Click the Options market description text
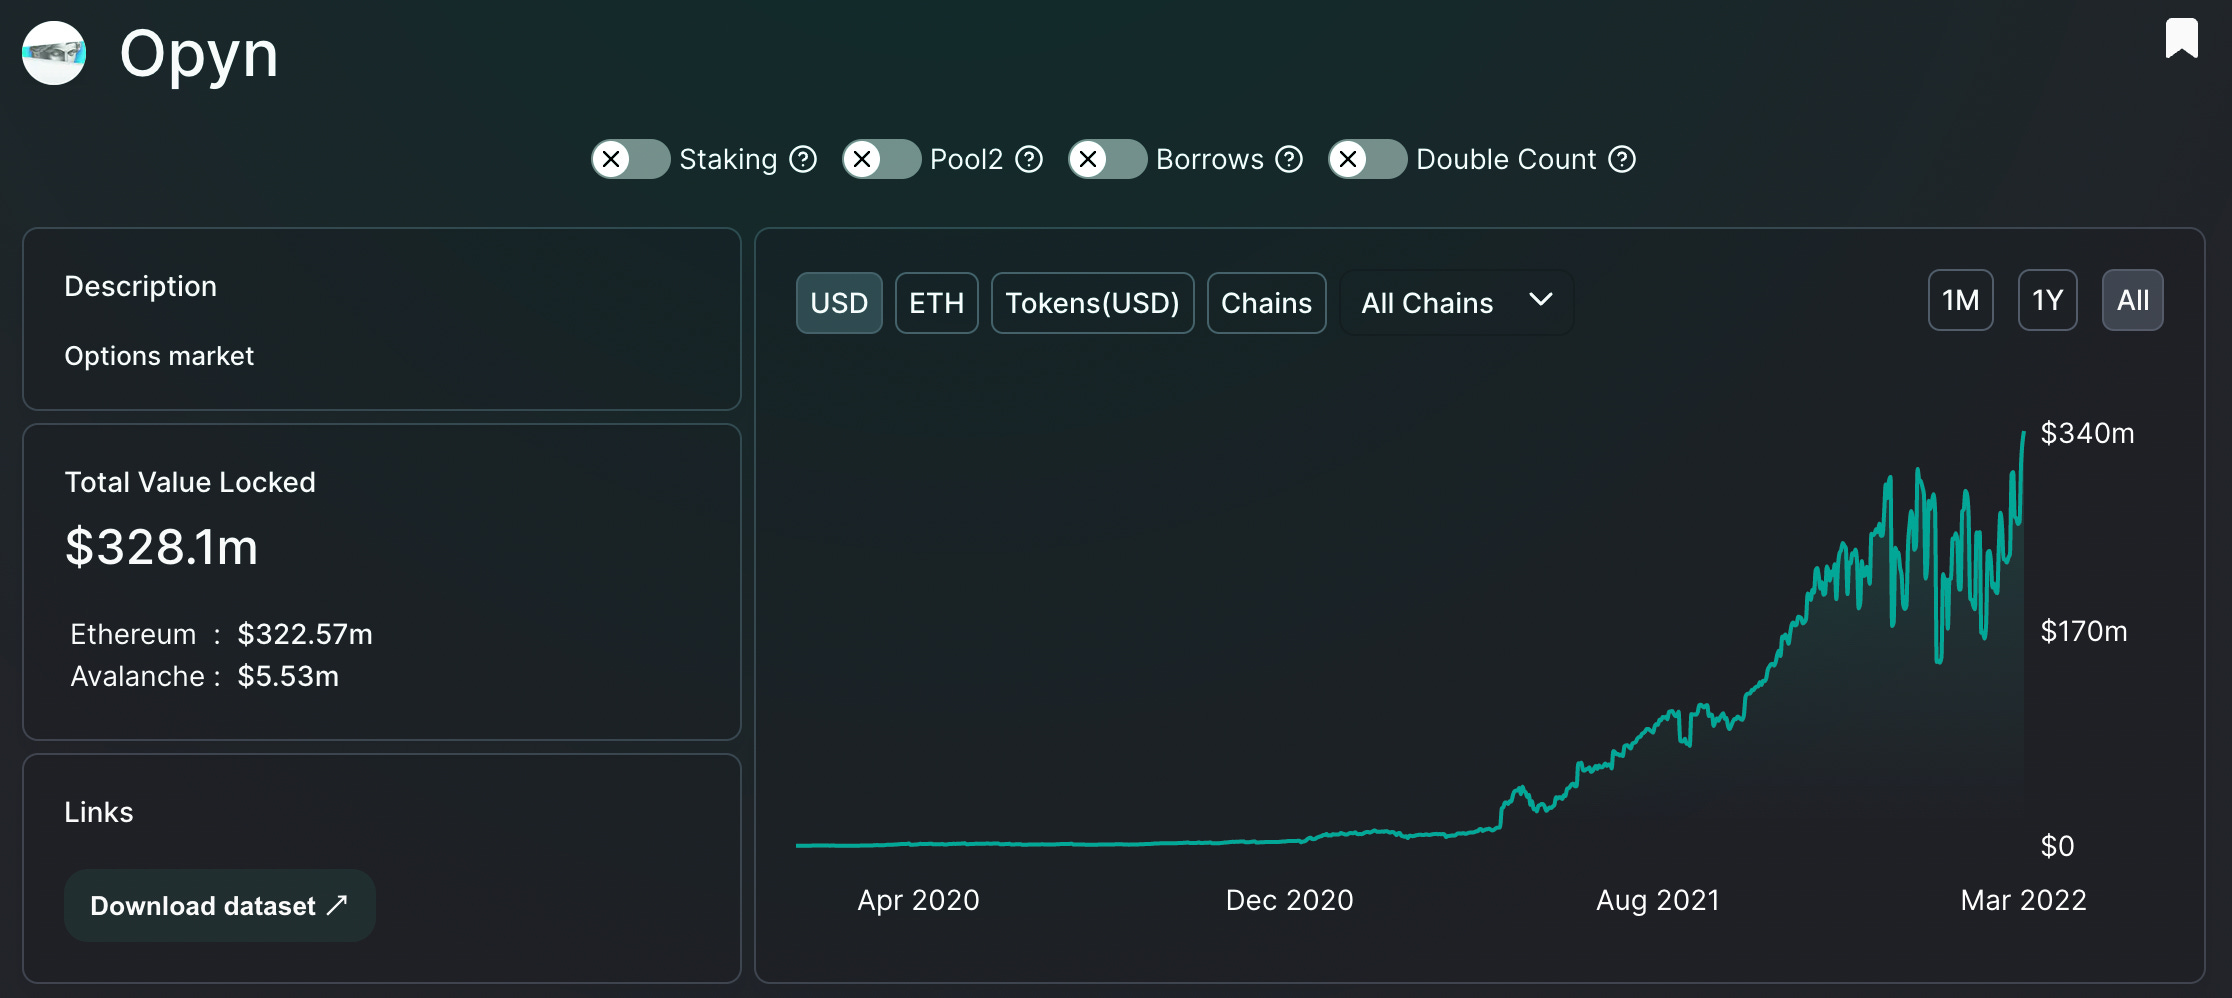This screenshot has width=2232, height=998. point(159,356)
